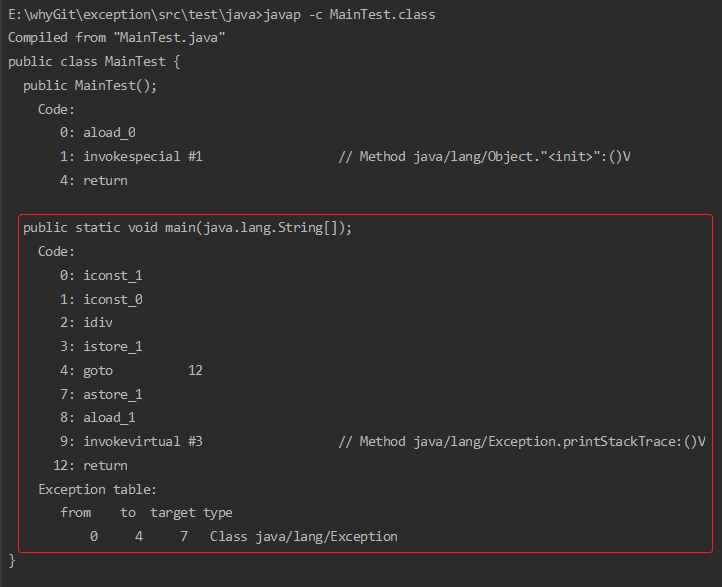The width and height of the screenshot is (722, 587).
Task: Click the Compiled from "MainTest.java" line
Action: pyautogui.click(x=116, y=37)
